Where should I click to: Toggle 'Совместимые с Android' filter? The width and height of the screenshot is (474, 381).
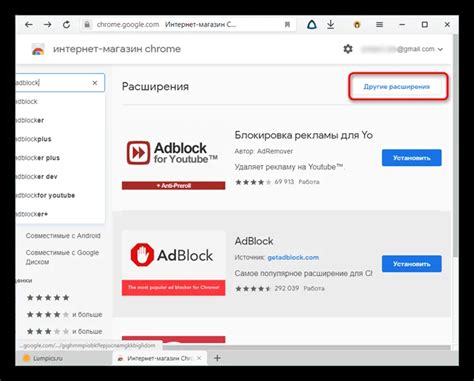(63, 236)
